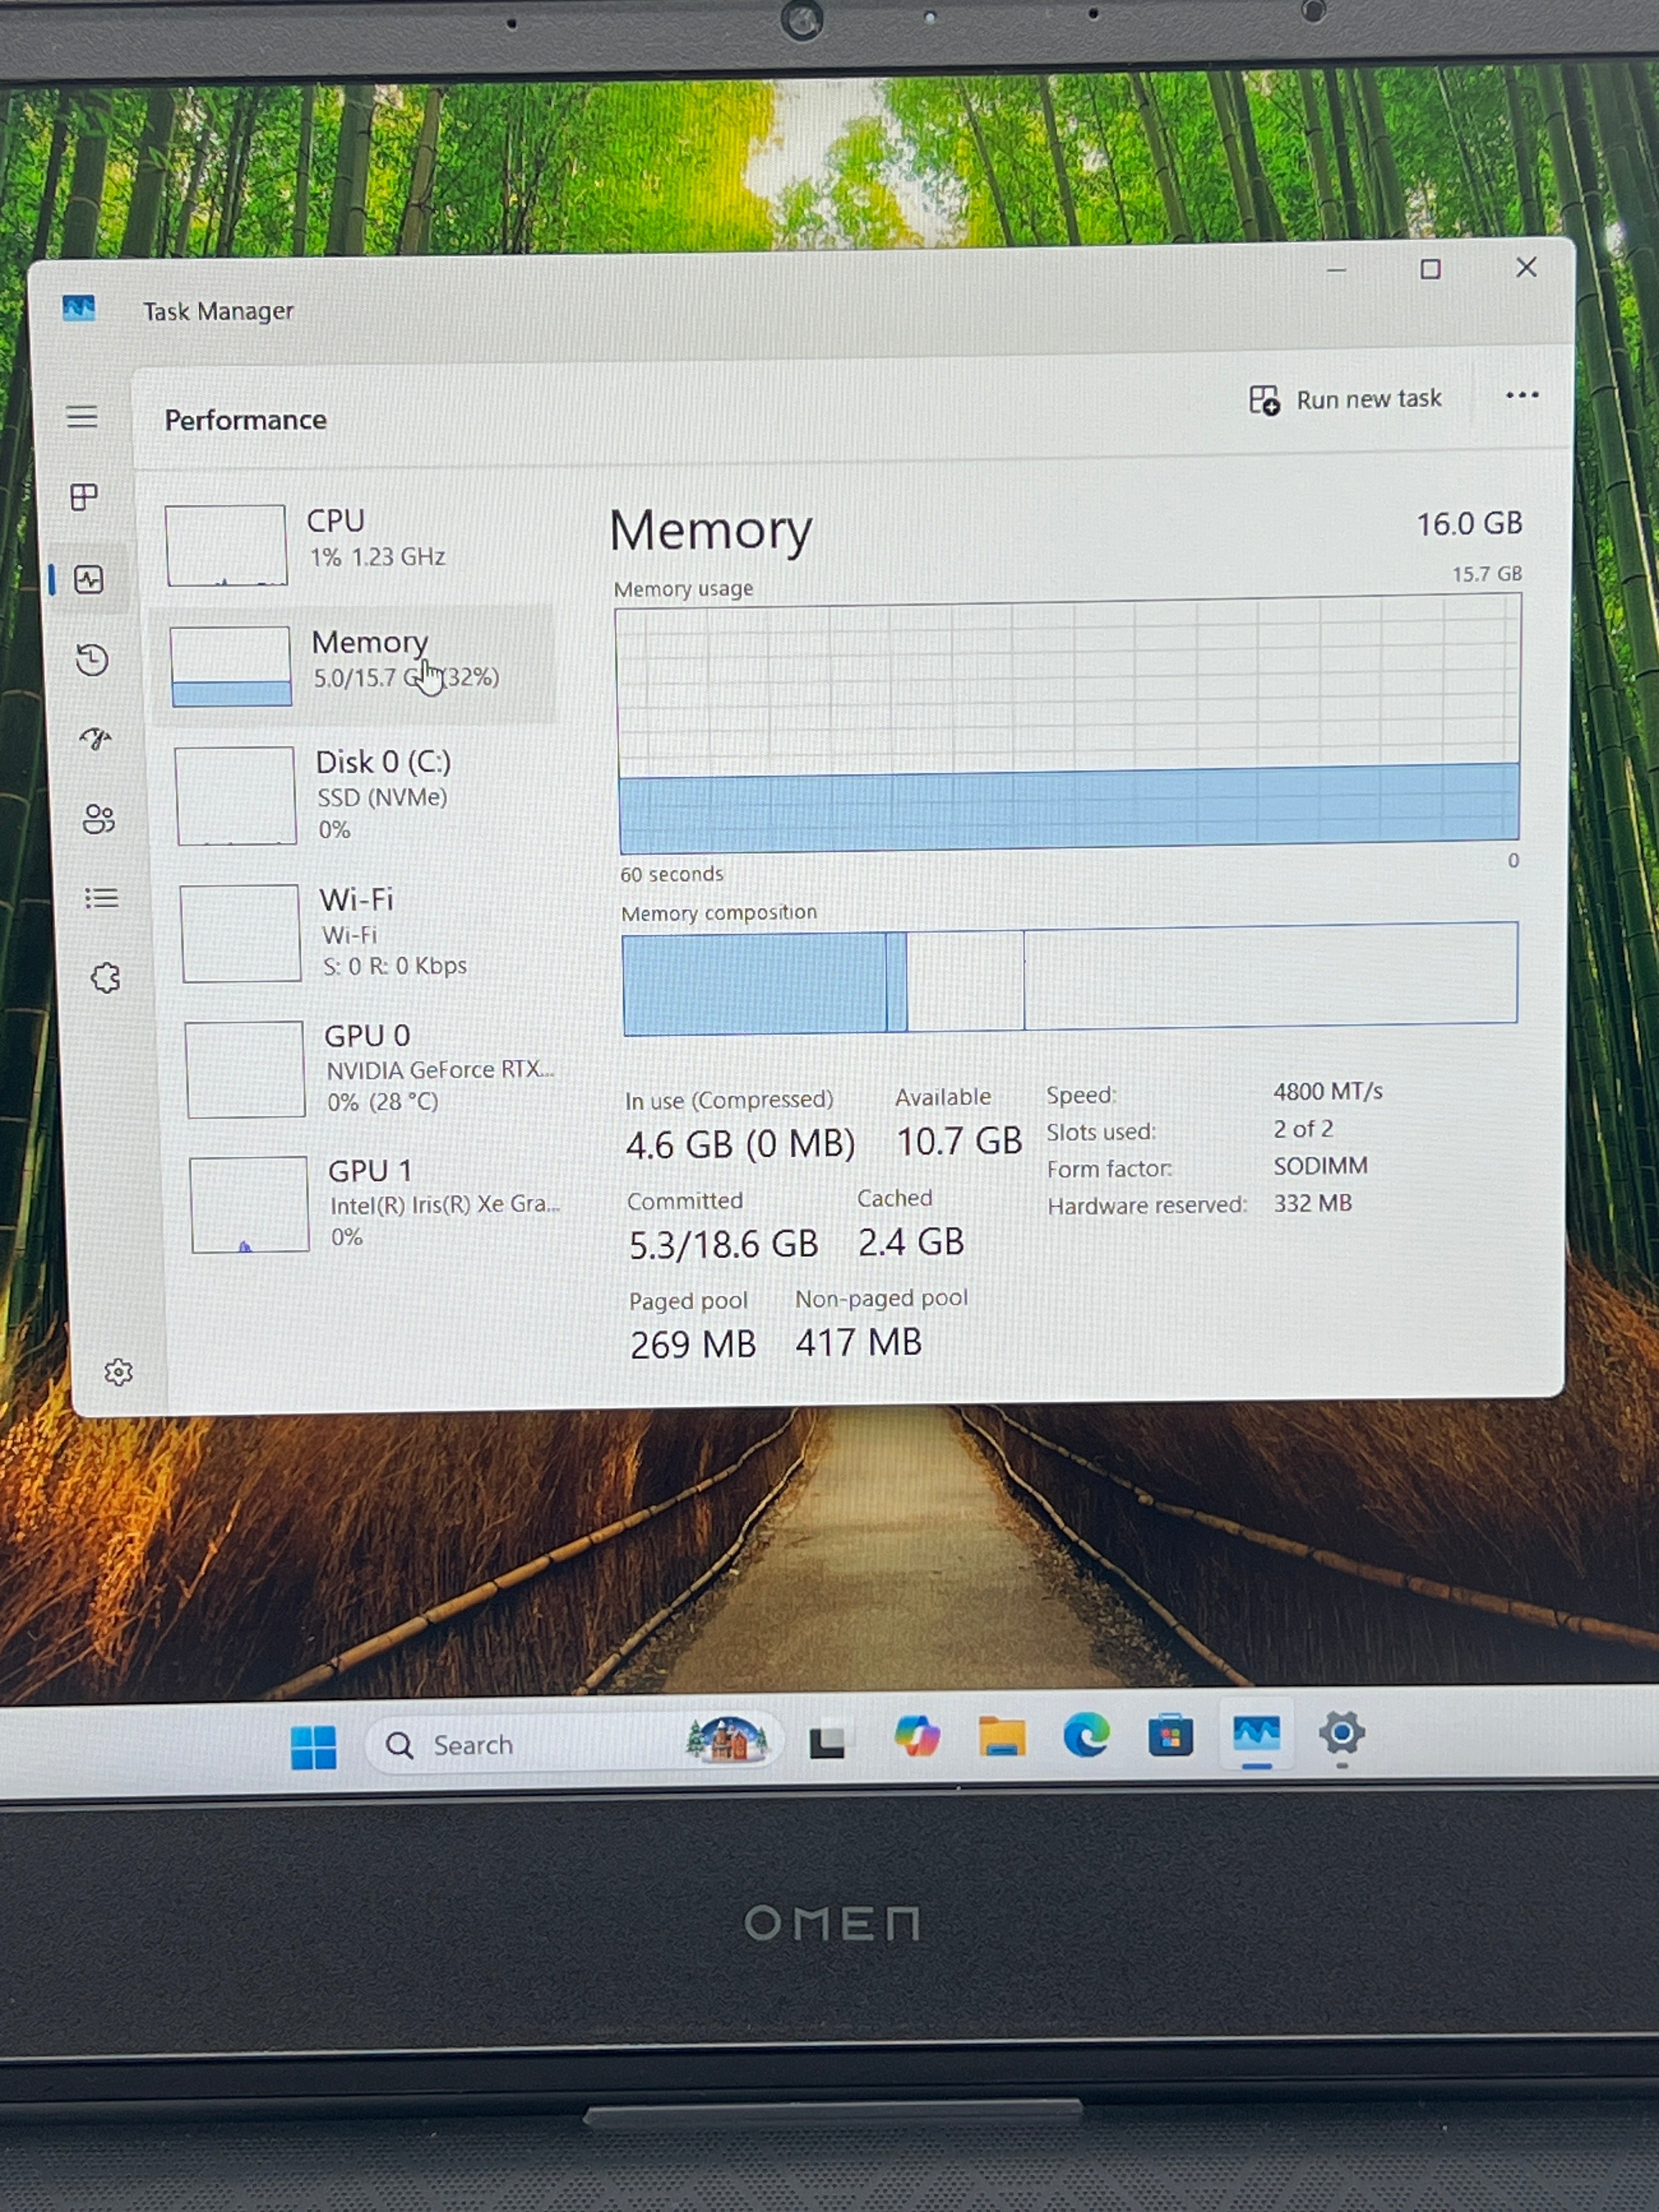Screen dimensions: 1659x2212
Task: Open Task Manager settings gear
Action: (x=118, y=1372)
